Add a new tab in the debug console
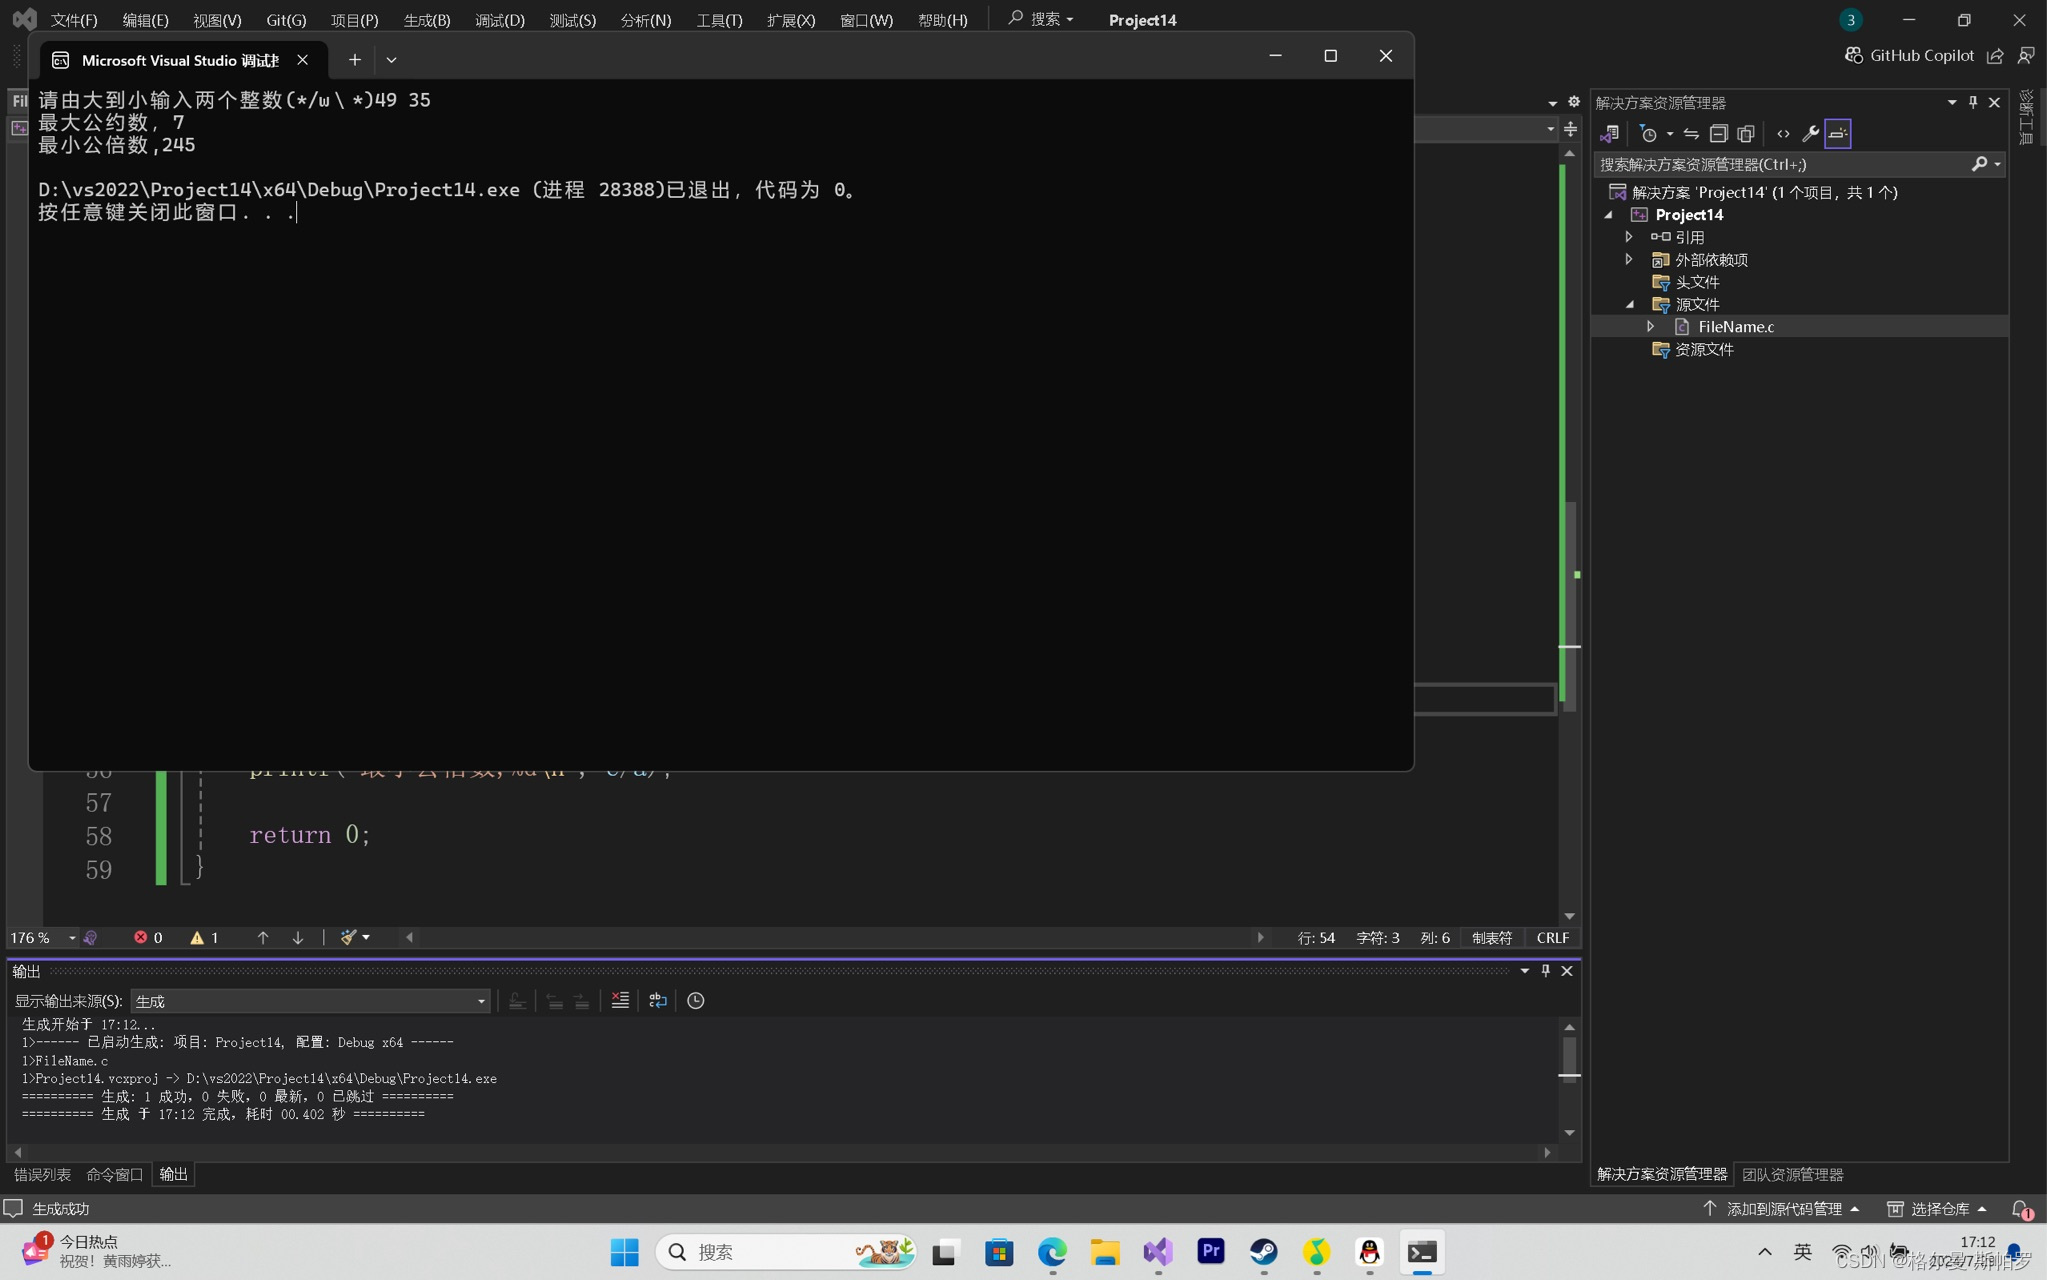Image resolution: width=2047 pixels, height=1280 pixels. (354, 60)
